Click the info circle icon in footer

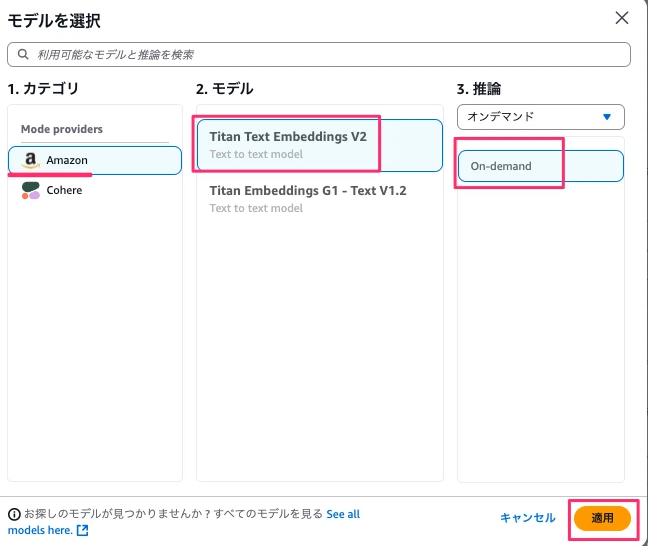click(14, 515)
